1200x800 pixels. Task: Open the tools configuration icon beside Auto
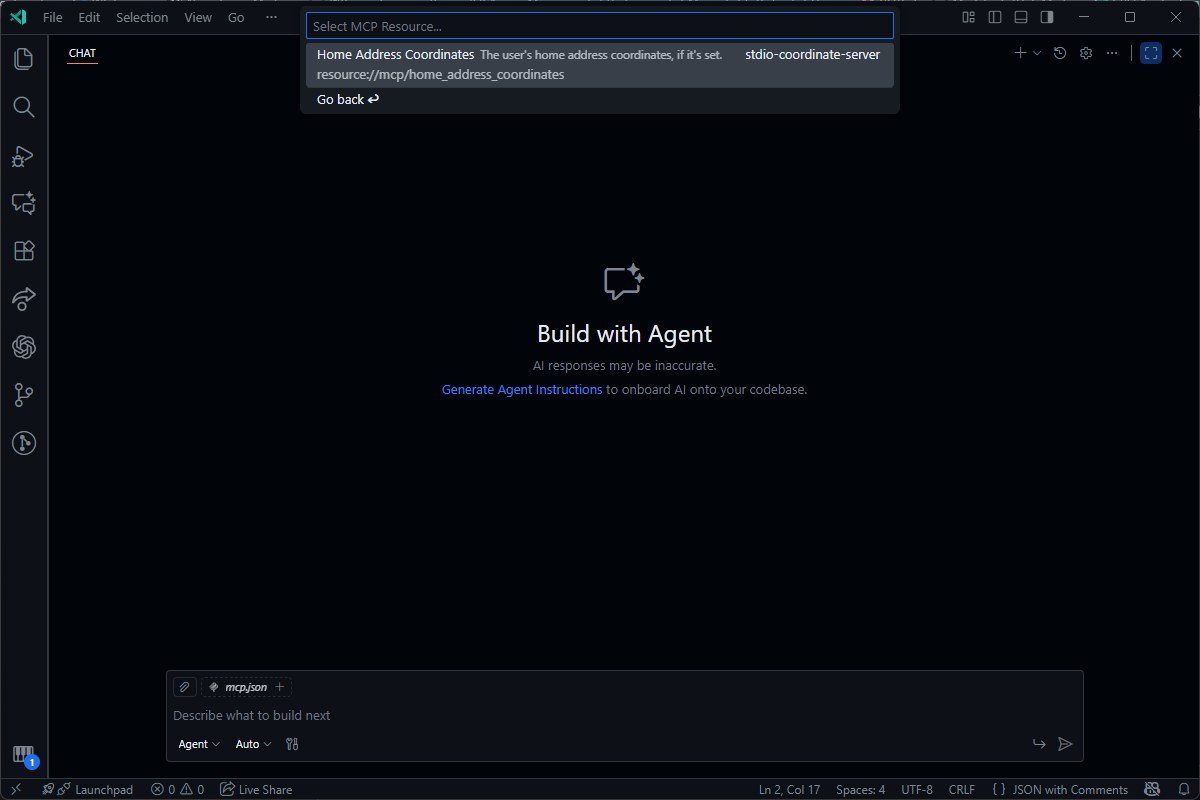tap(291, 743)
